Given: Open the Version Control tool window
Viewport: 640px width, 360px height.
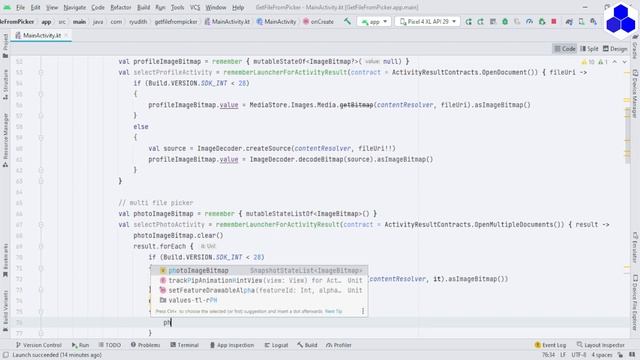Looking at the screenshot, I should (38, 345).
